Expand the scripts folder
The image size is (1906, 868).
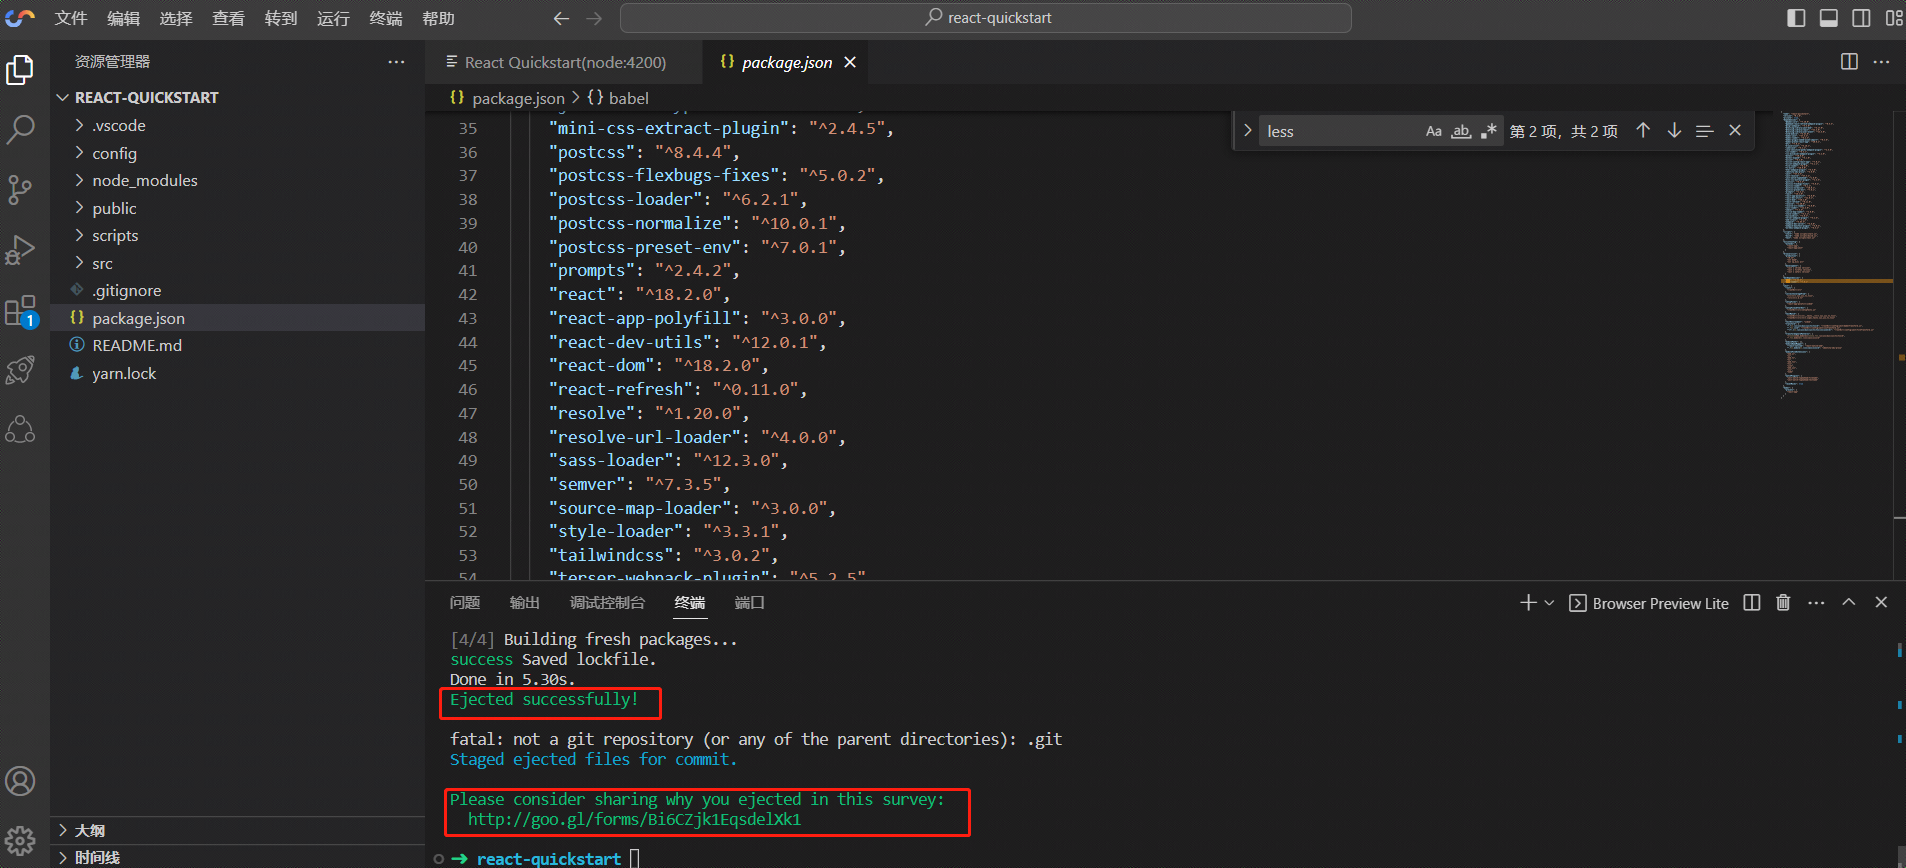pyautogui.click(x=238, y=235)
